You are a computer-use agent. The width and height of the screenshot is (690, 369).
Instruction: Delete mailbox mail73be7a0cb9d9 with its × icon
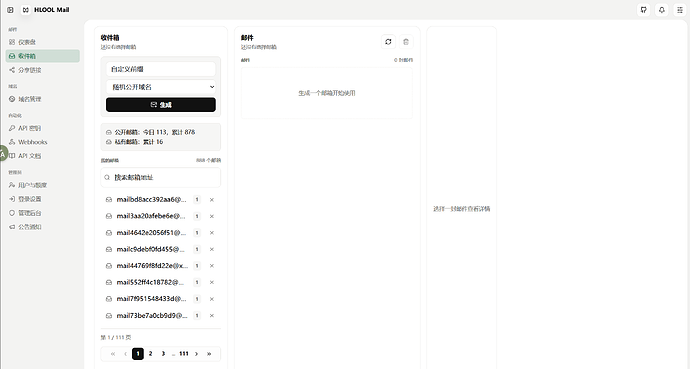click(x=212, y=315)
